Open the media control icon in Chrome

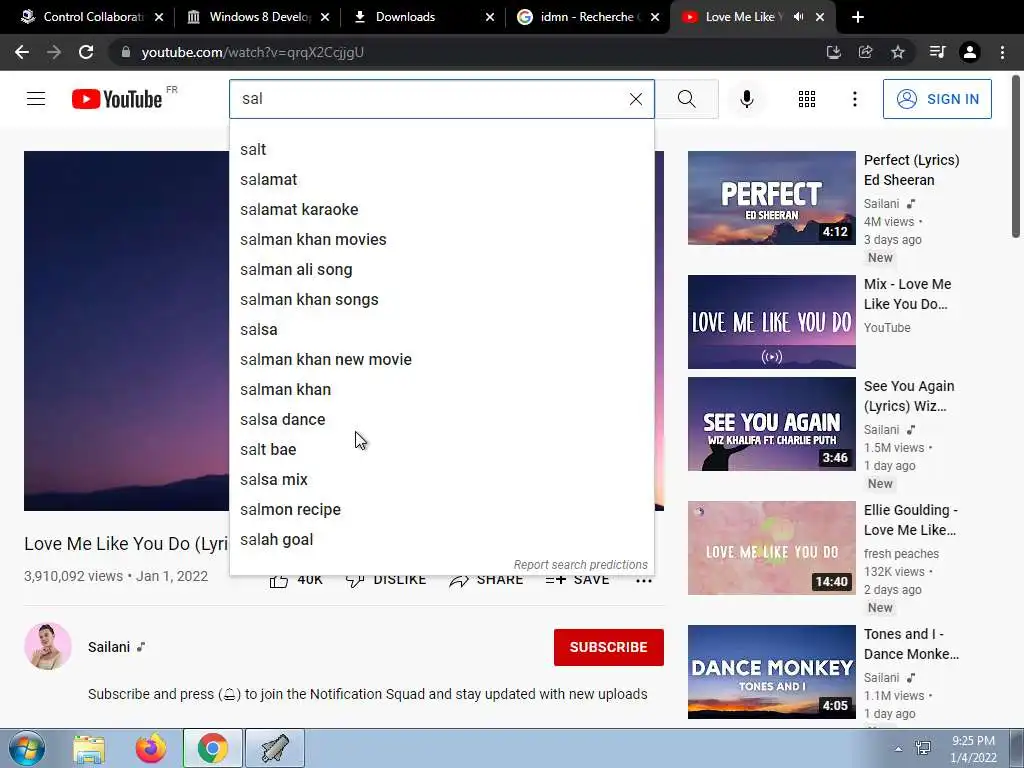pos(937,52)
